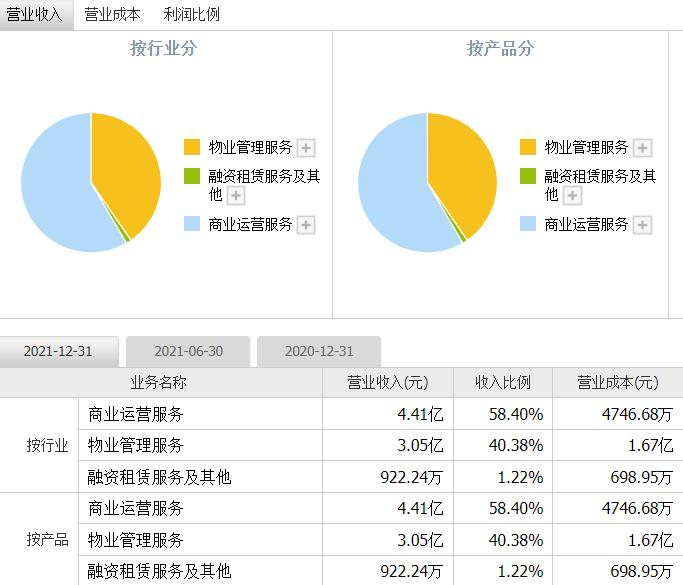Image resolution: width=683 pixels, height=585 pixels.
Task: Click yellow 物业管理服务 swatch in industry legend
Action: pos(192,147)
